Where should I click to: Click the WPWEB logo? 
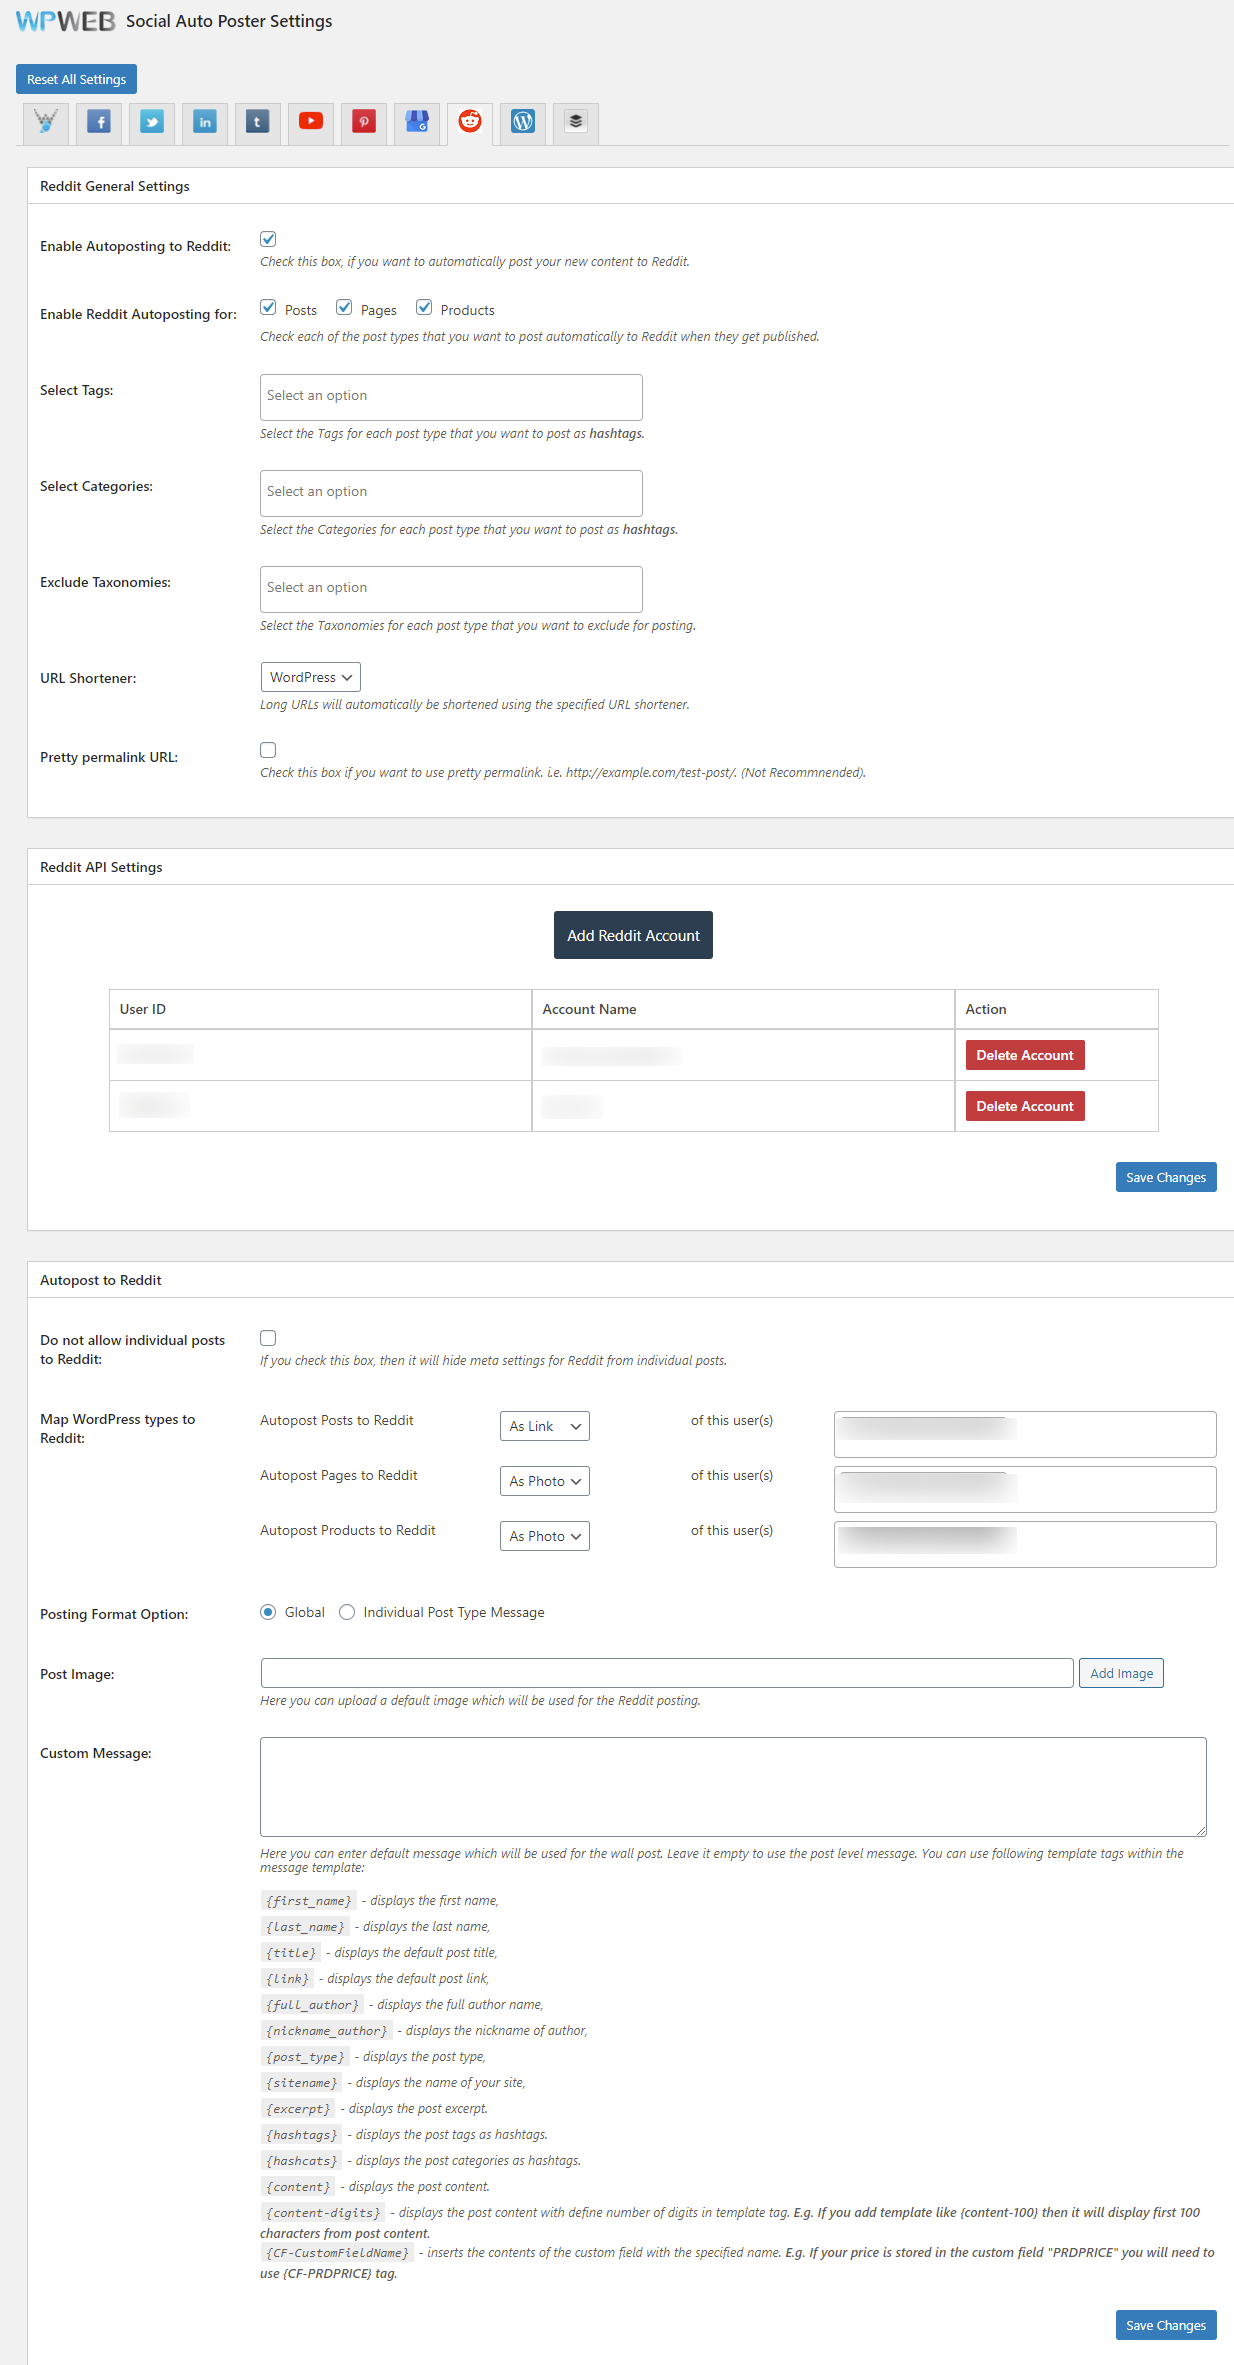(x=66, y=21)
